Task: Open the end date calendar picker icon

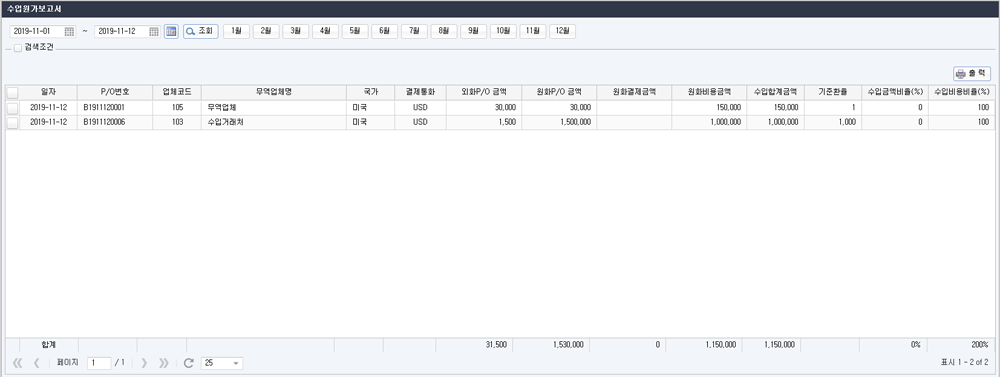Action: (154, 32)
